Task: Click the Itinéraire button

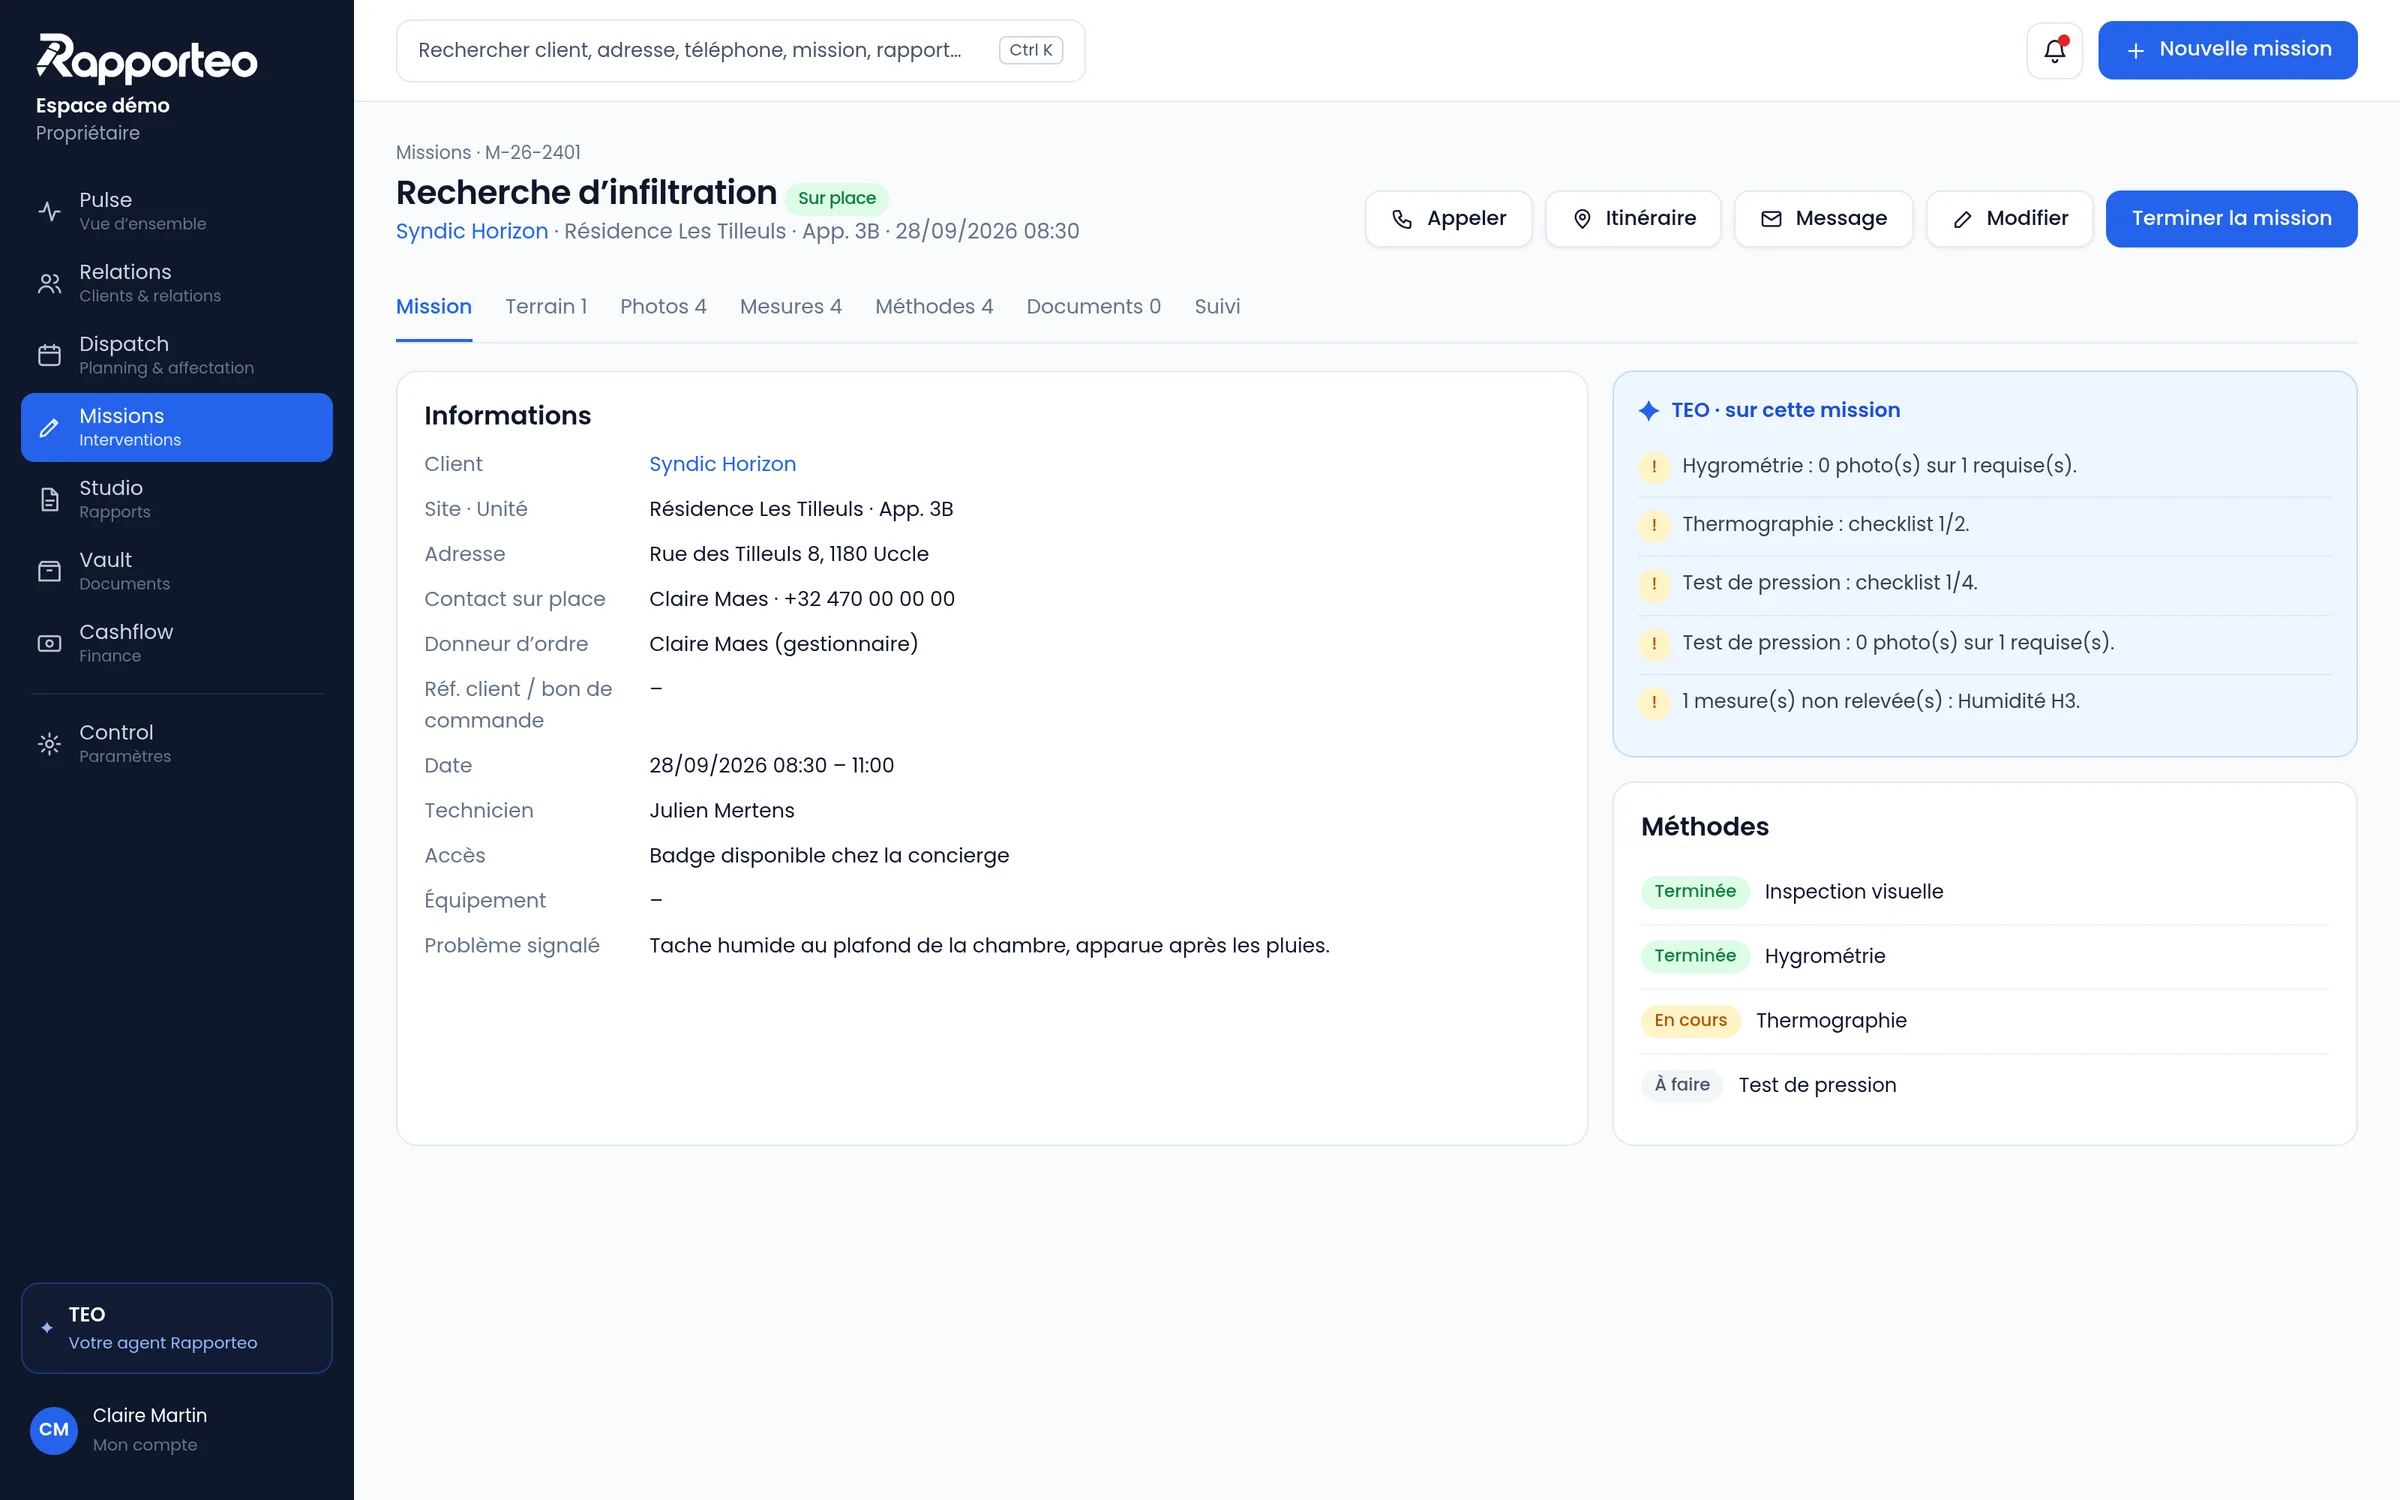Action: coord(1633,218)
